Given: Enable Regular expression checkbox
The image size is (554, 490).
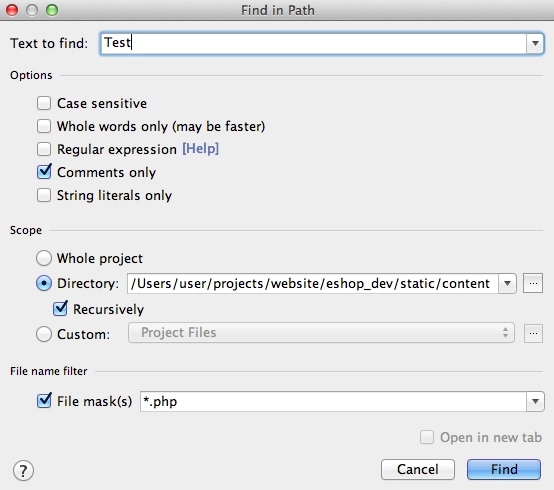Looking at the screenshot, I should 44,149.
